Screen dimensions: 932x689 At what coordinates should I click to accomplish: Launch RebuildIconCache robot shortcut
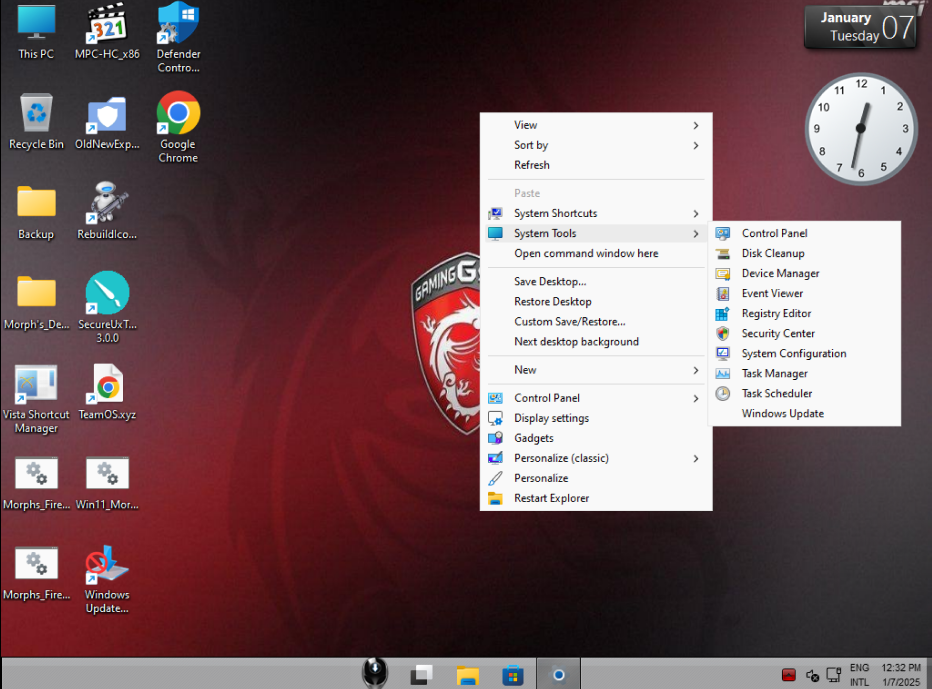coord(107,212)
